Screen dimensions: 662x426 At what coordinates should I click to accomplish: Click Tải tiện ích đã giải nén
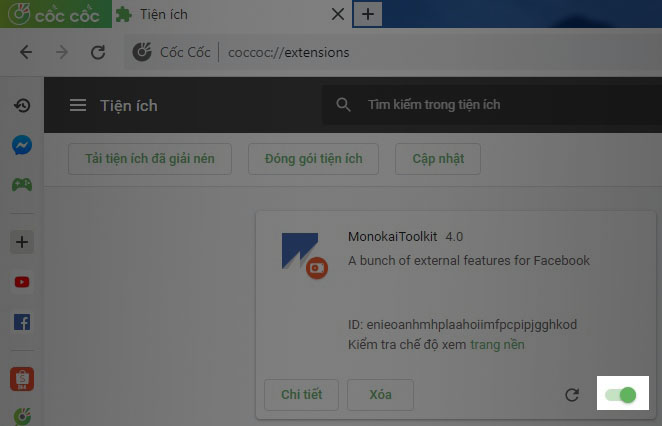[150, 159]
